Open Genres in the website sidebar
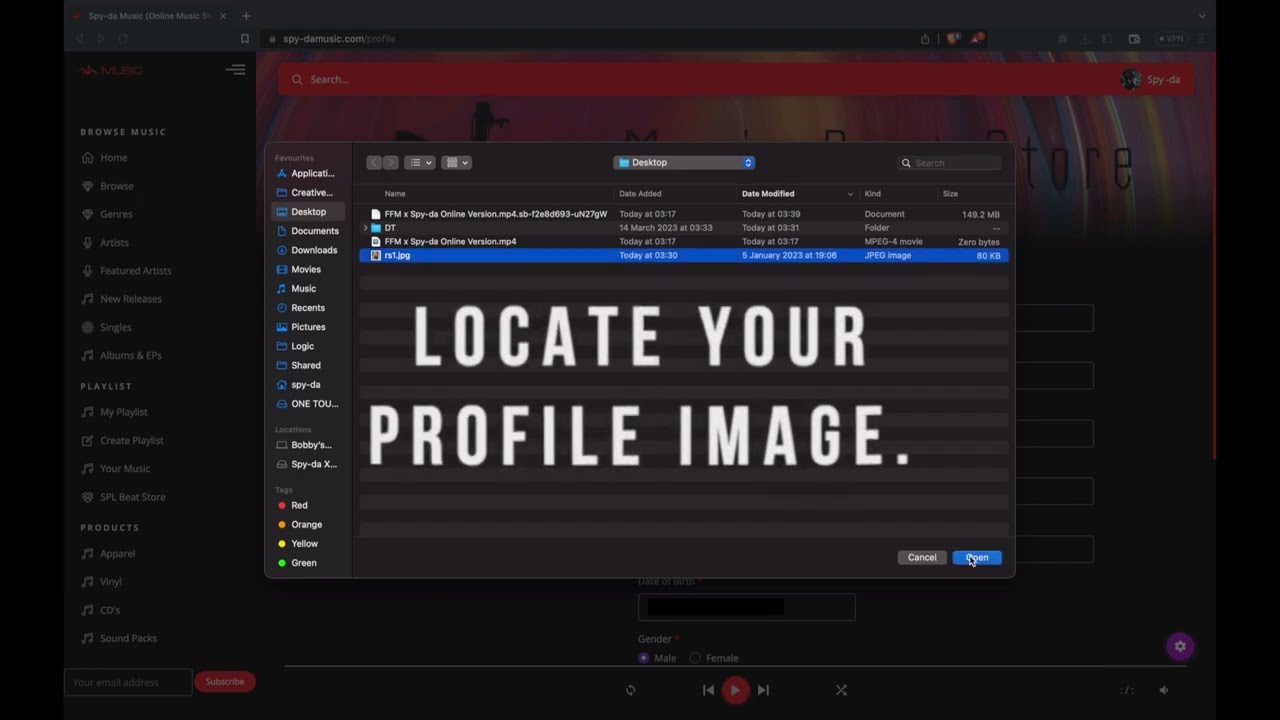 [107, 214]
